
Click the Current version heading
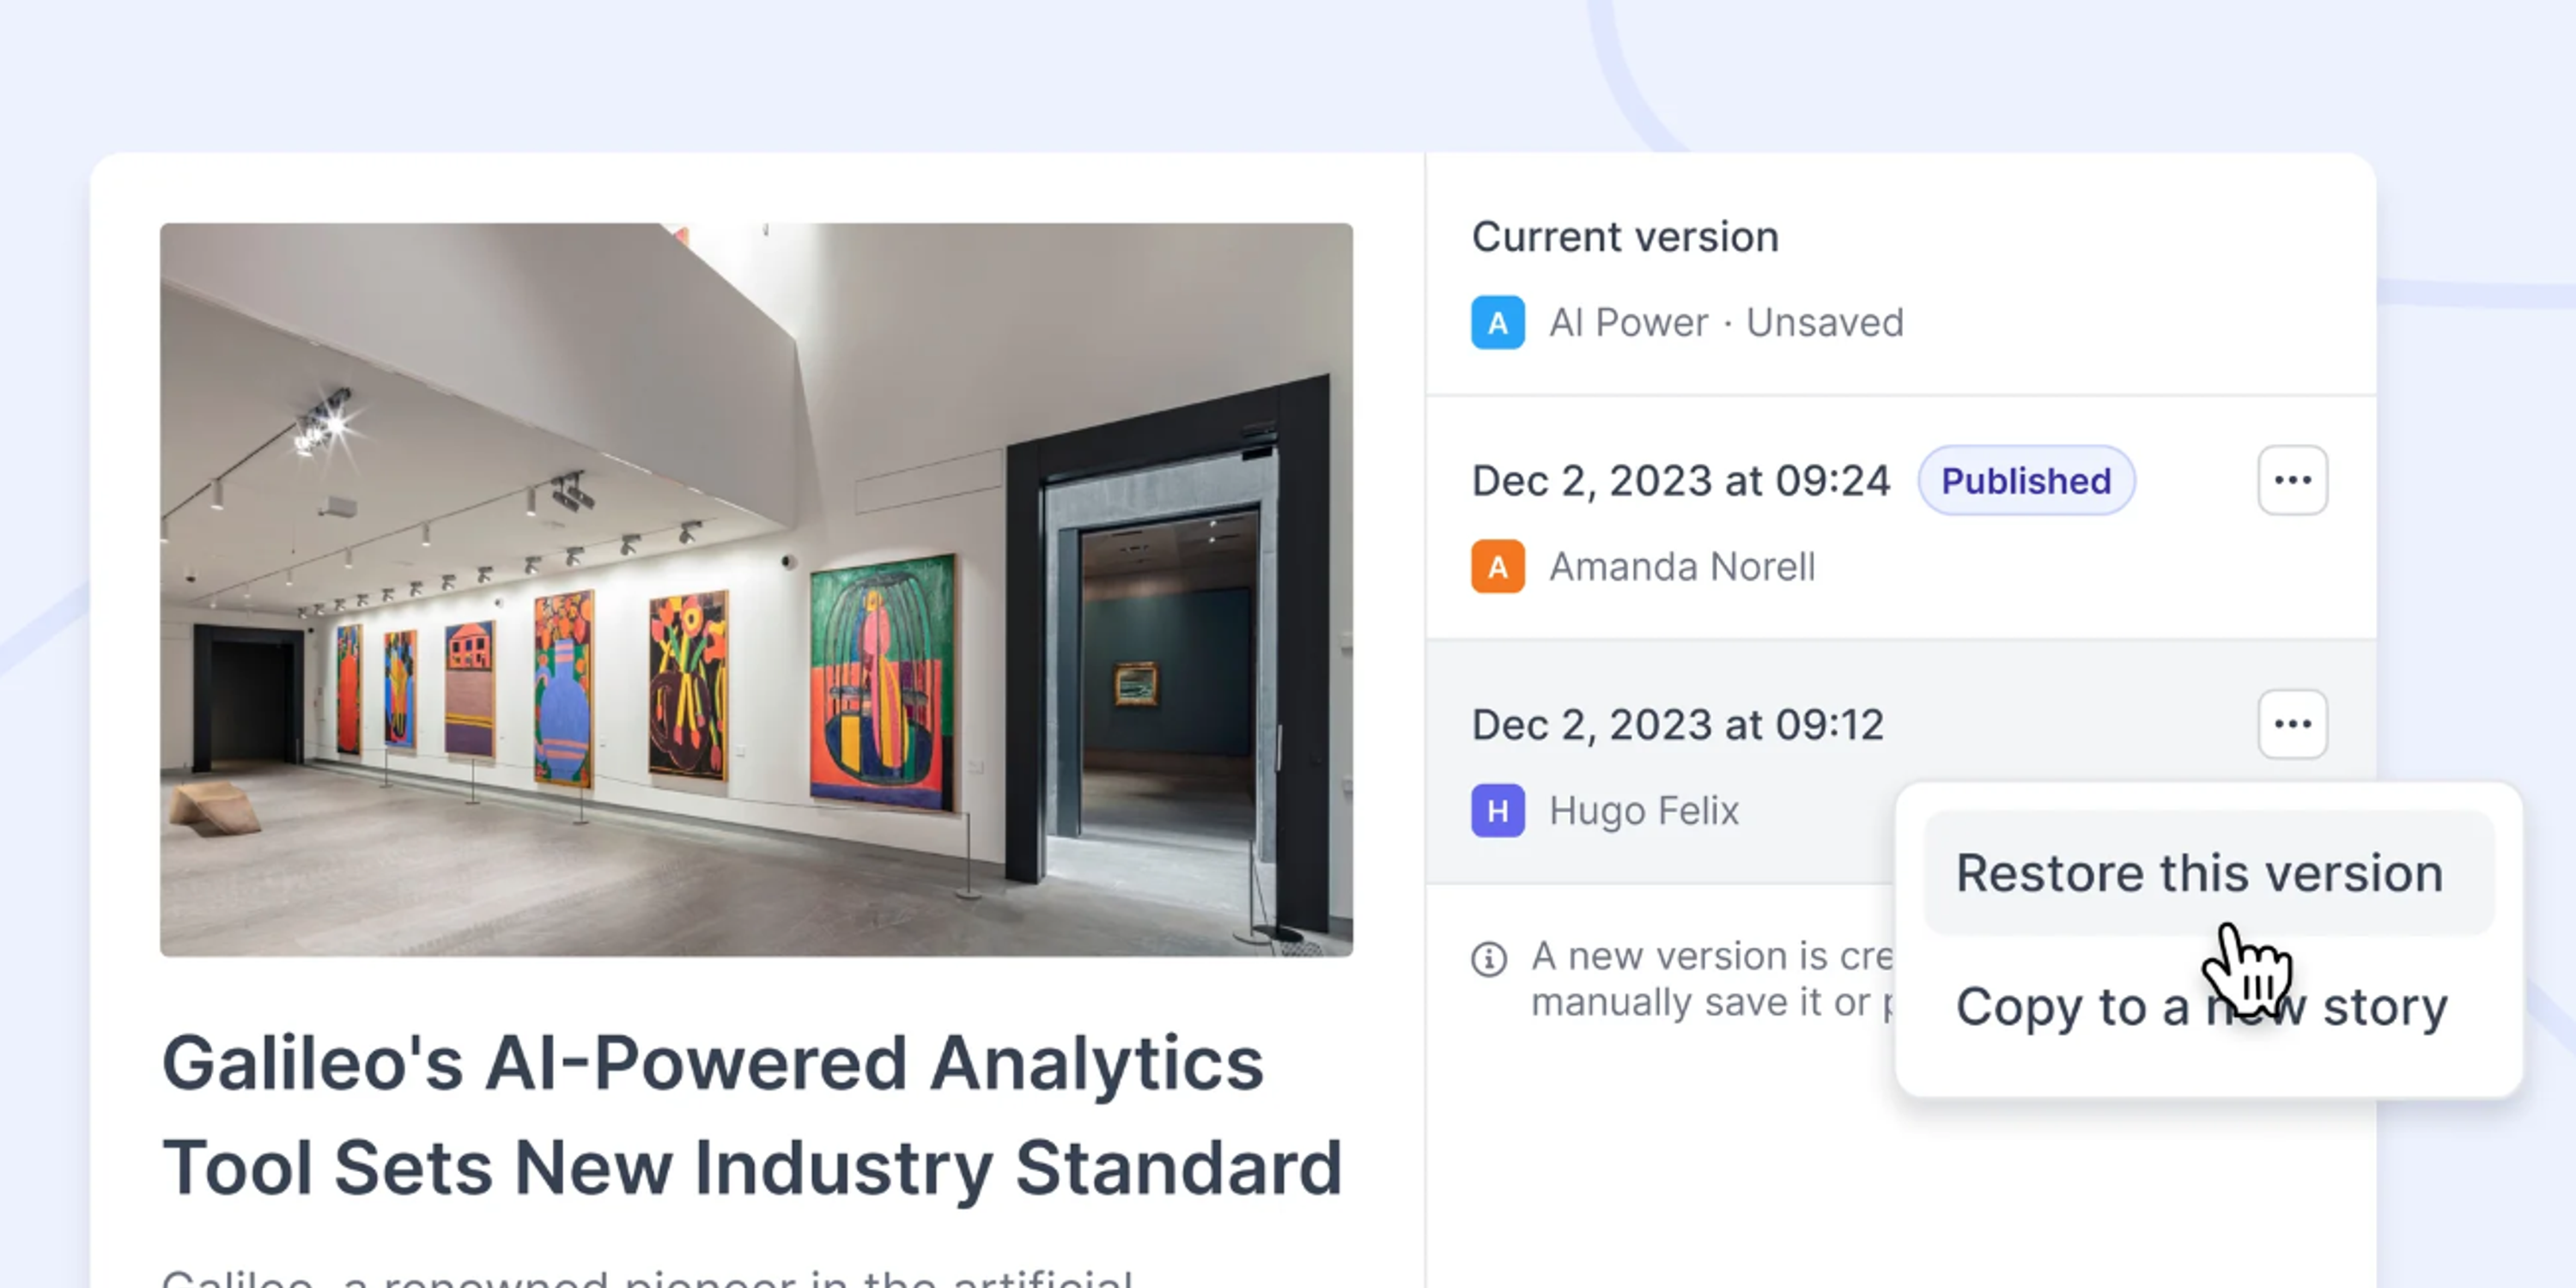(1625, 237)
